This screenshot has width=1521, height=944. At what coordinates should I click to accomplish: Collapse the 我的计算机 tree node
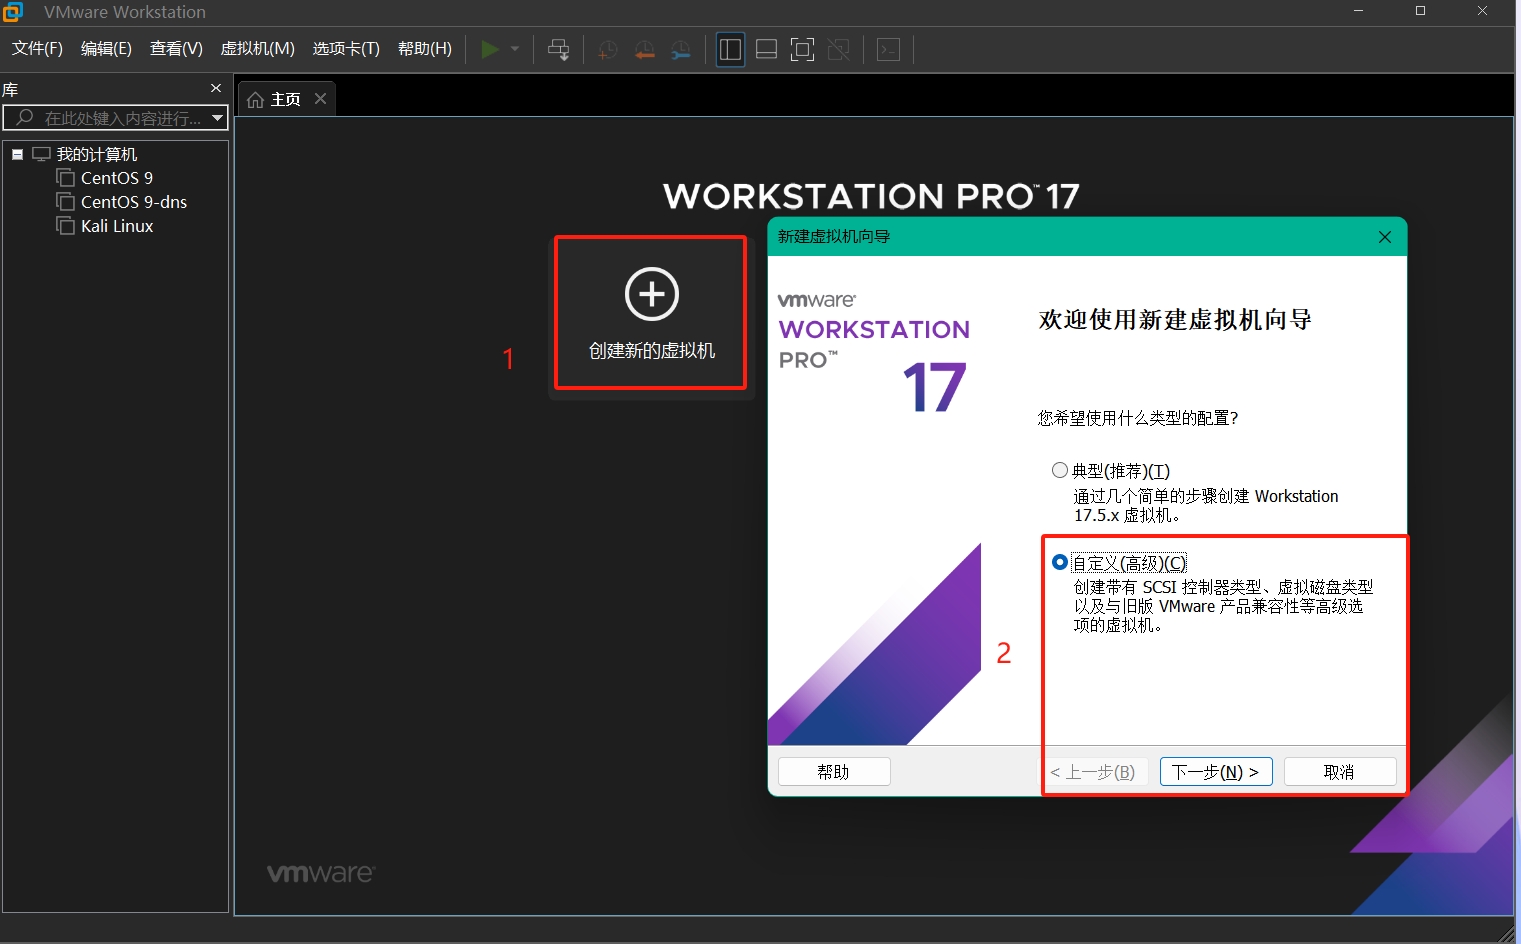tap(17, 154)
